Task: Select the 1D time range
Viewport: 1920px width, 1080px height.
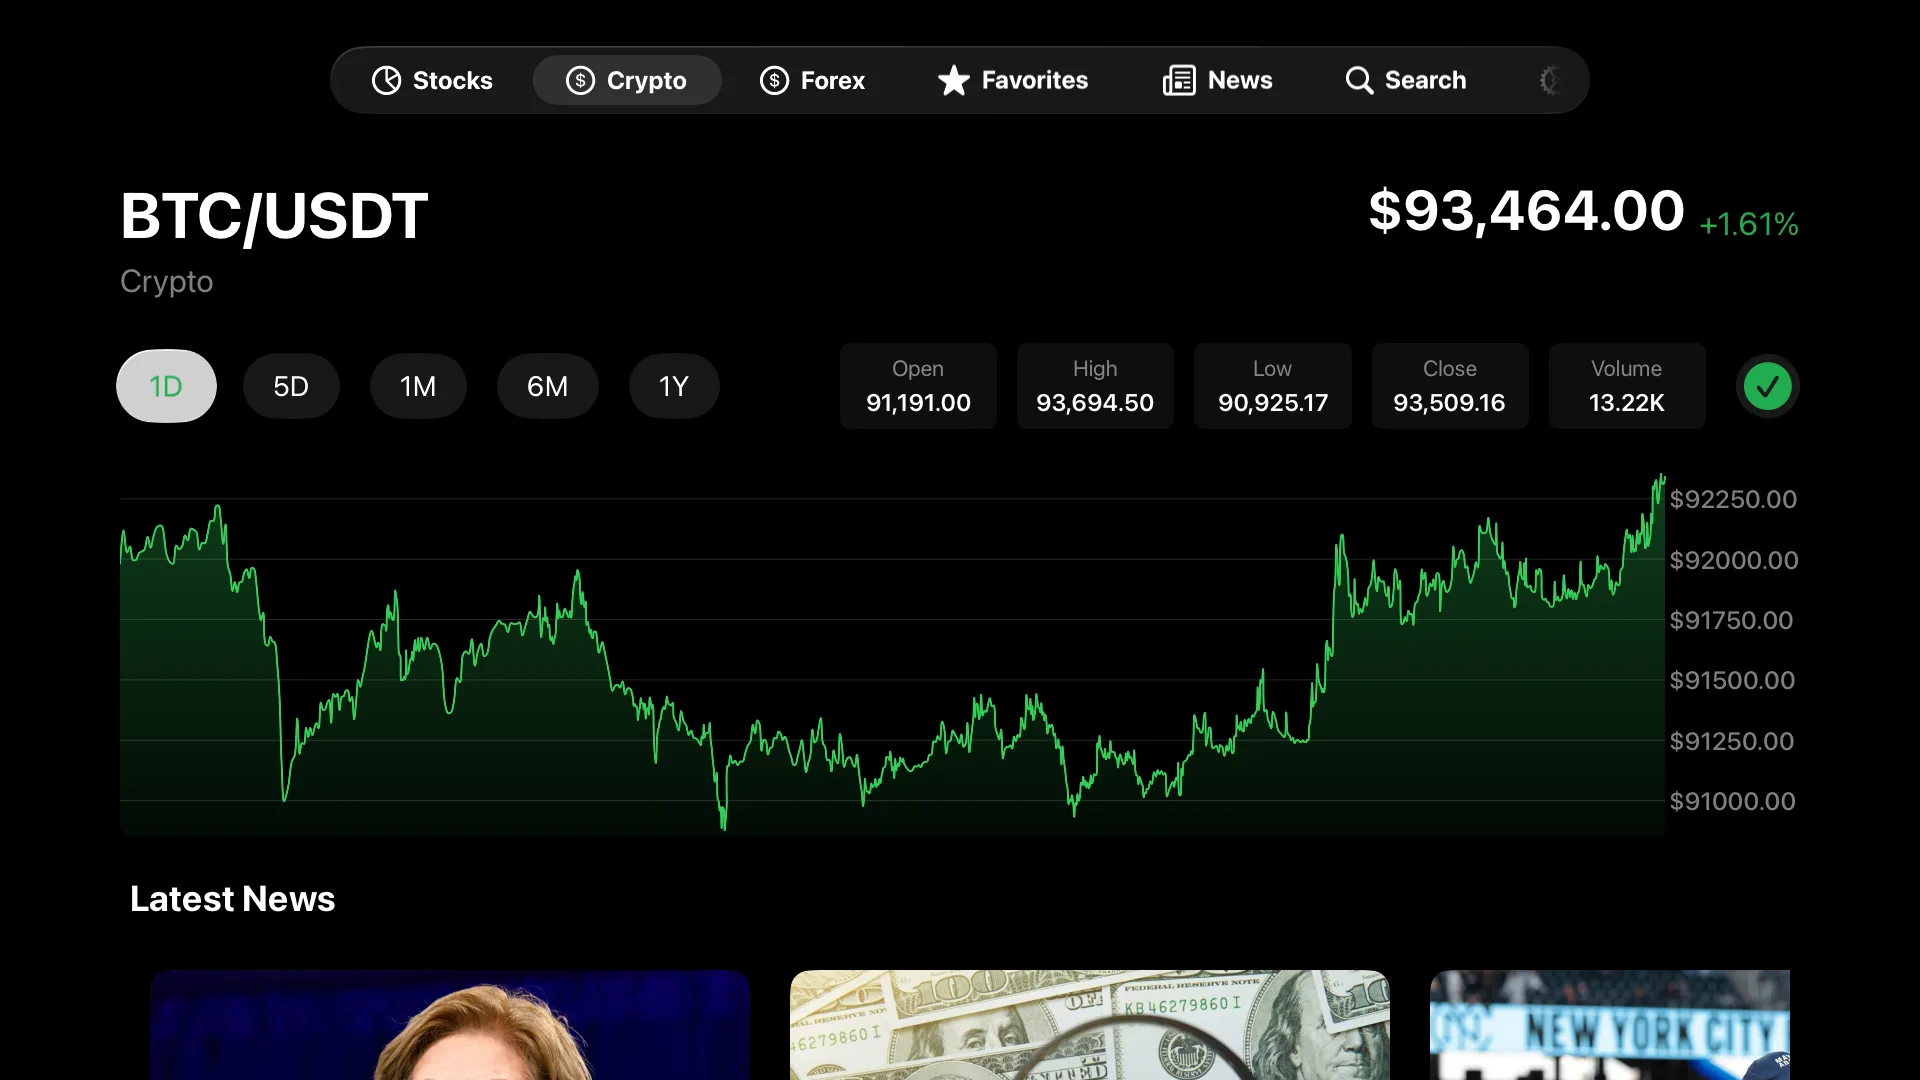Action: click(x=166, y=386)
